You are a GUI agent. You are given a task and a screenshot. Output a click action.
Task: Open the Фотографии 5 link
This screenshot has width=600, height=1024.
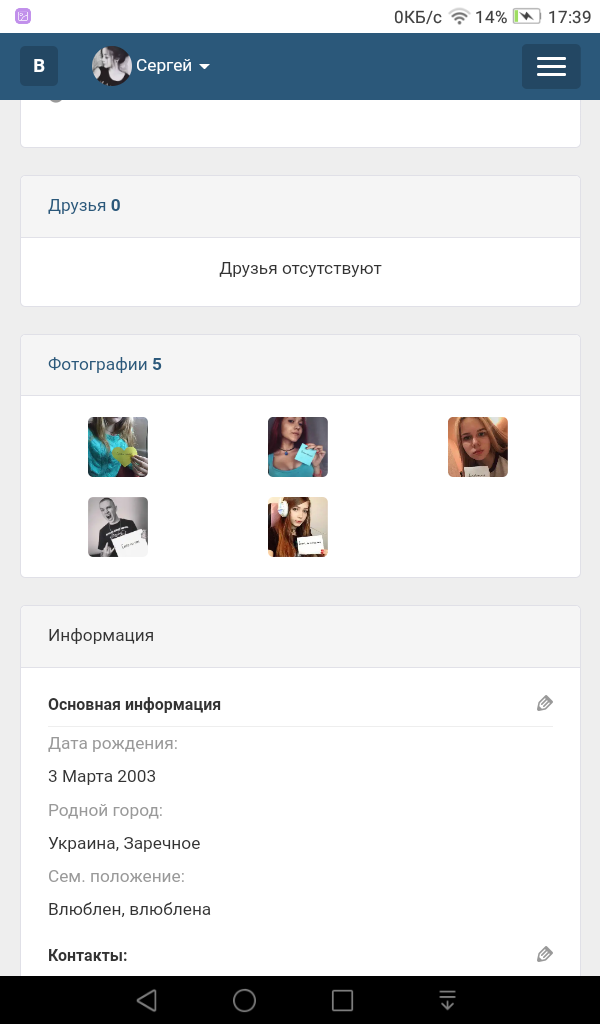(104, 364)
